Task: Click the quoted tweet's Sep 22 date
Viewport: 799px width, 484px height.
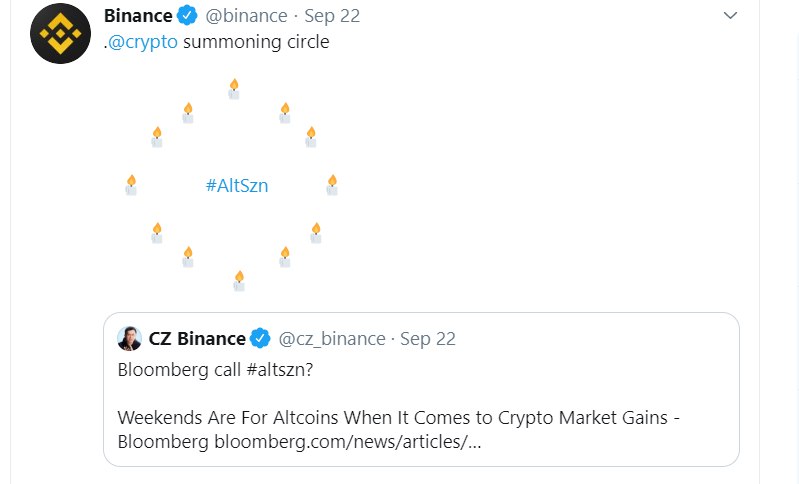Action: coord(428,338)
